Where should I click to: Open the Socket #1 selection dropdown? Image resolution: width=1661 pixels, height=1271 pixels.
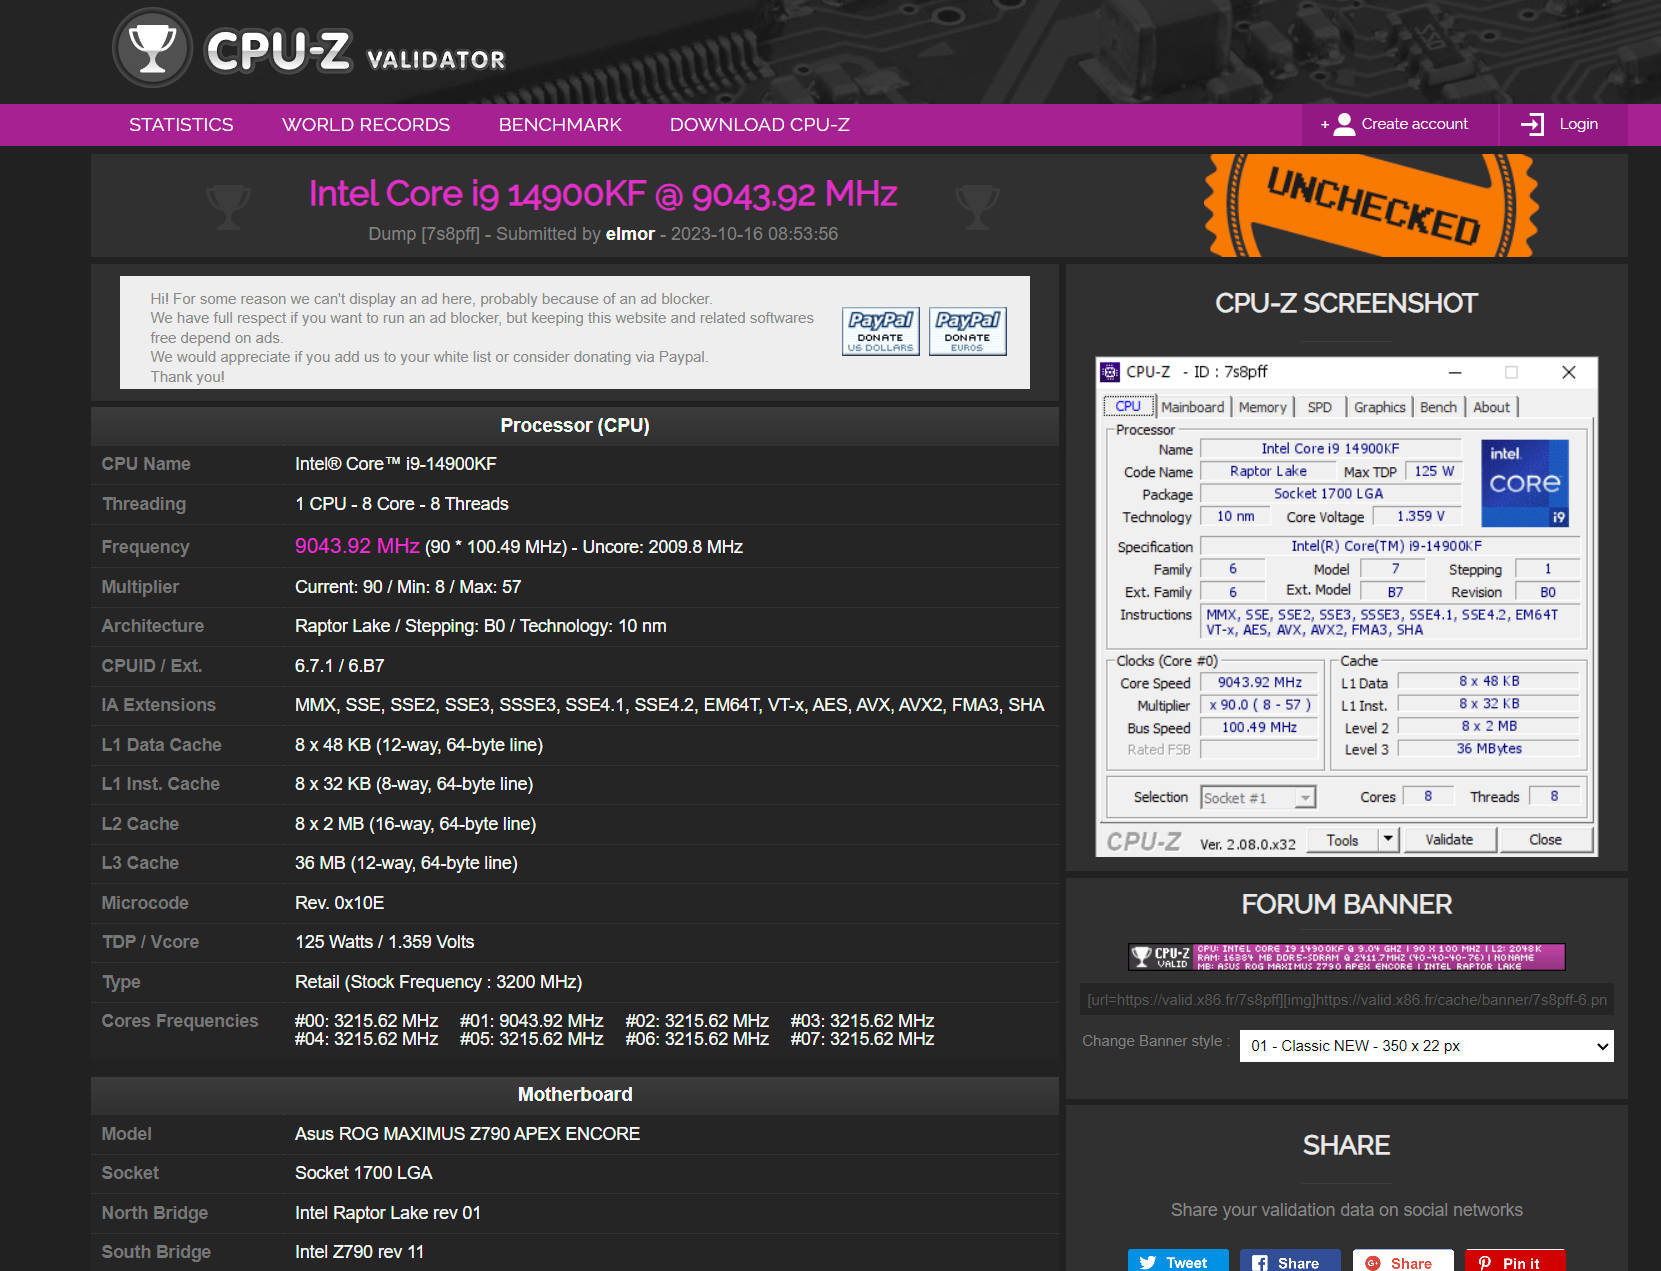(x=1258, y=797)
